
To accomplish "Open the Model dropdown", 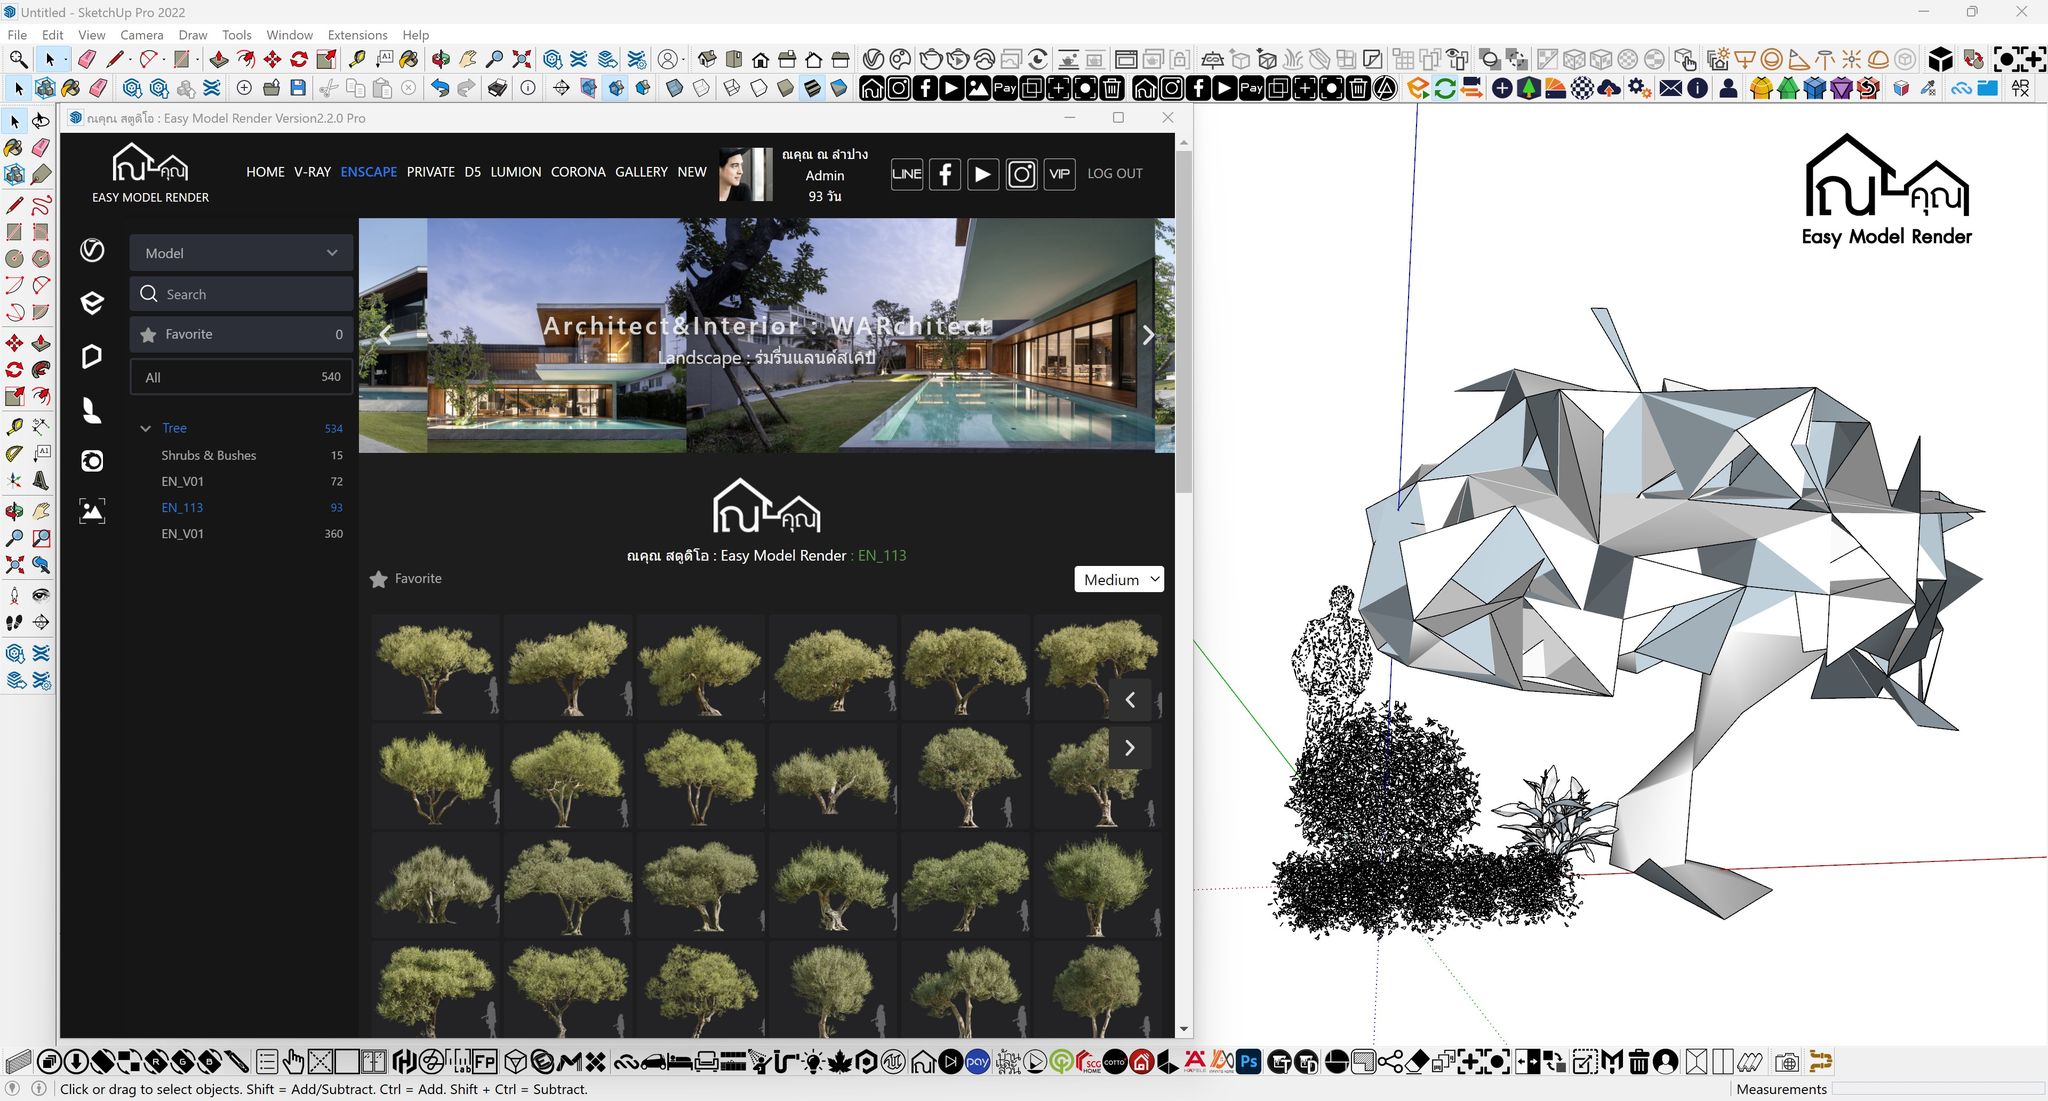I will [241, 253].
